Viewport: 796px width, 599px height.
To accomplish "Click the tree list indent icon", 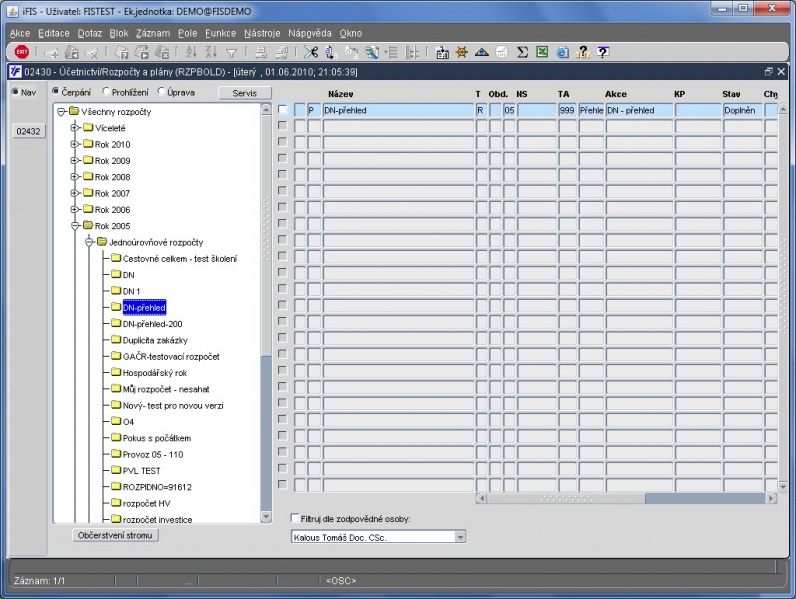I will pyautogui.click(x=391, y=52).
